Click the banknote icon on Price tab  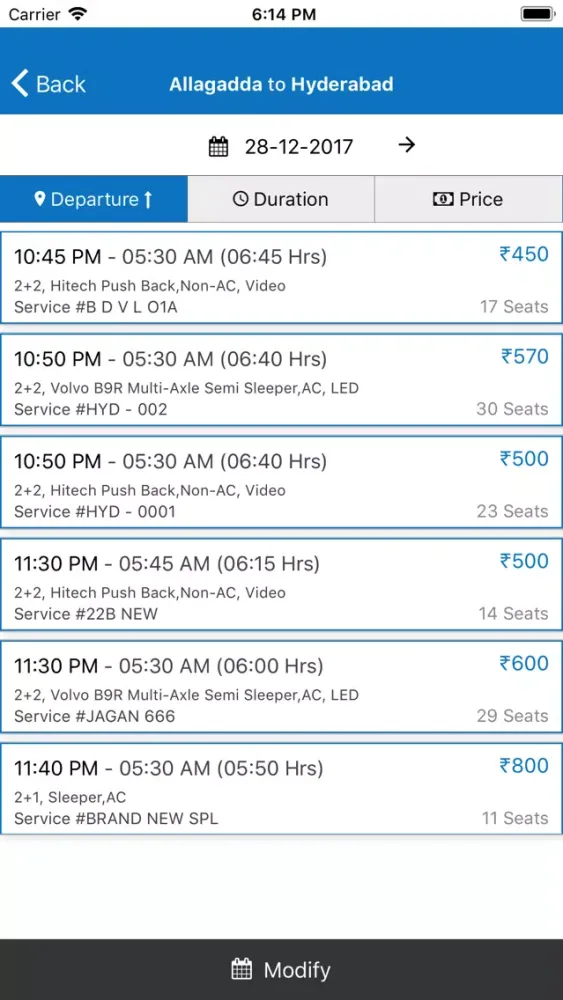click(442, 199)
